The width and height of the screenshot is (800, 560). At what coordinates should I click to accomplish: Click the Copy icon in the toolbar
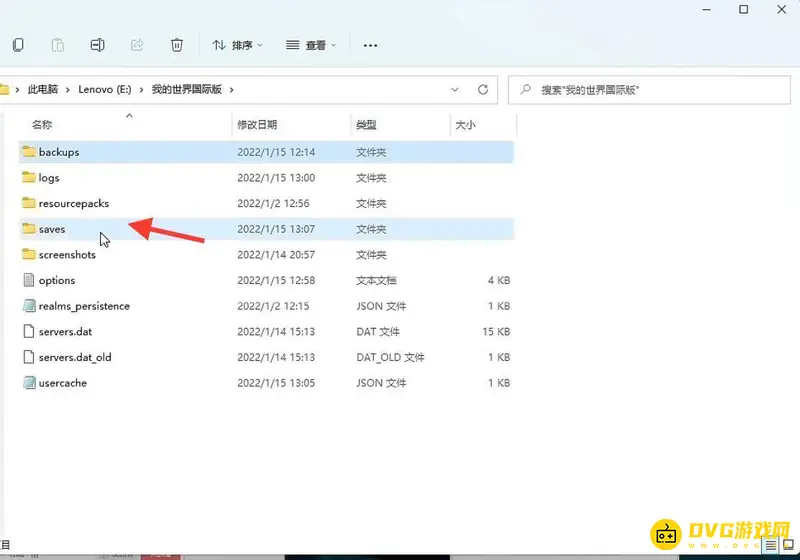click(18, 45)
